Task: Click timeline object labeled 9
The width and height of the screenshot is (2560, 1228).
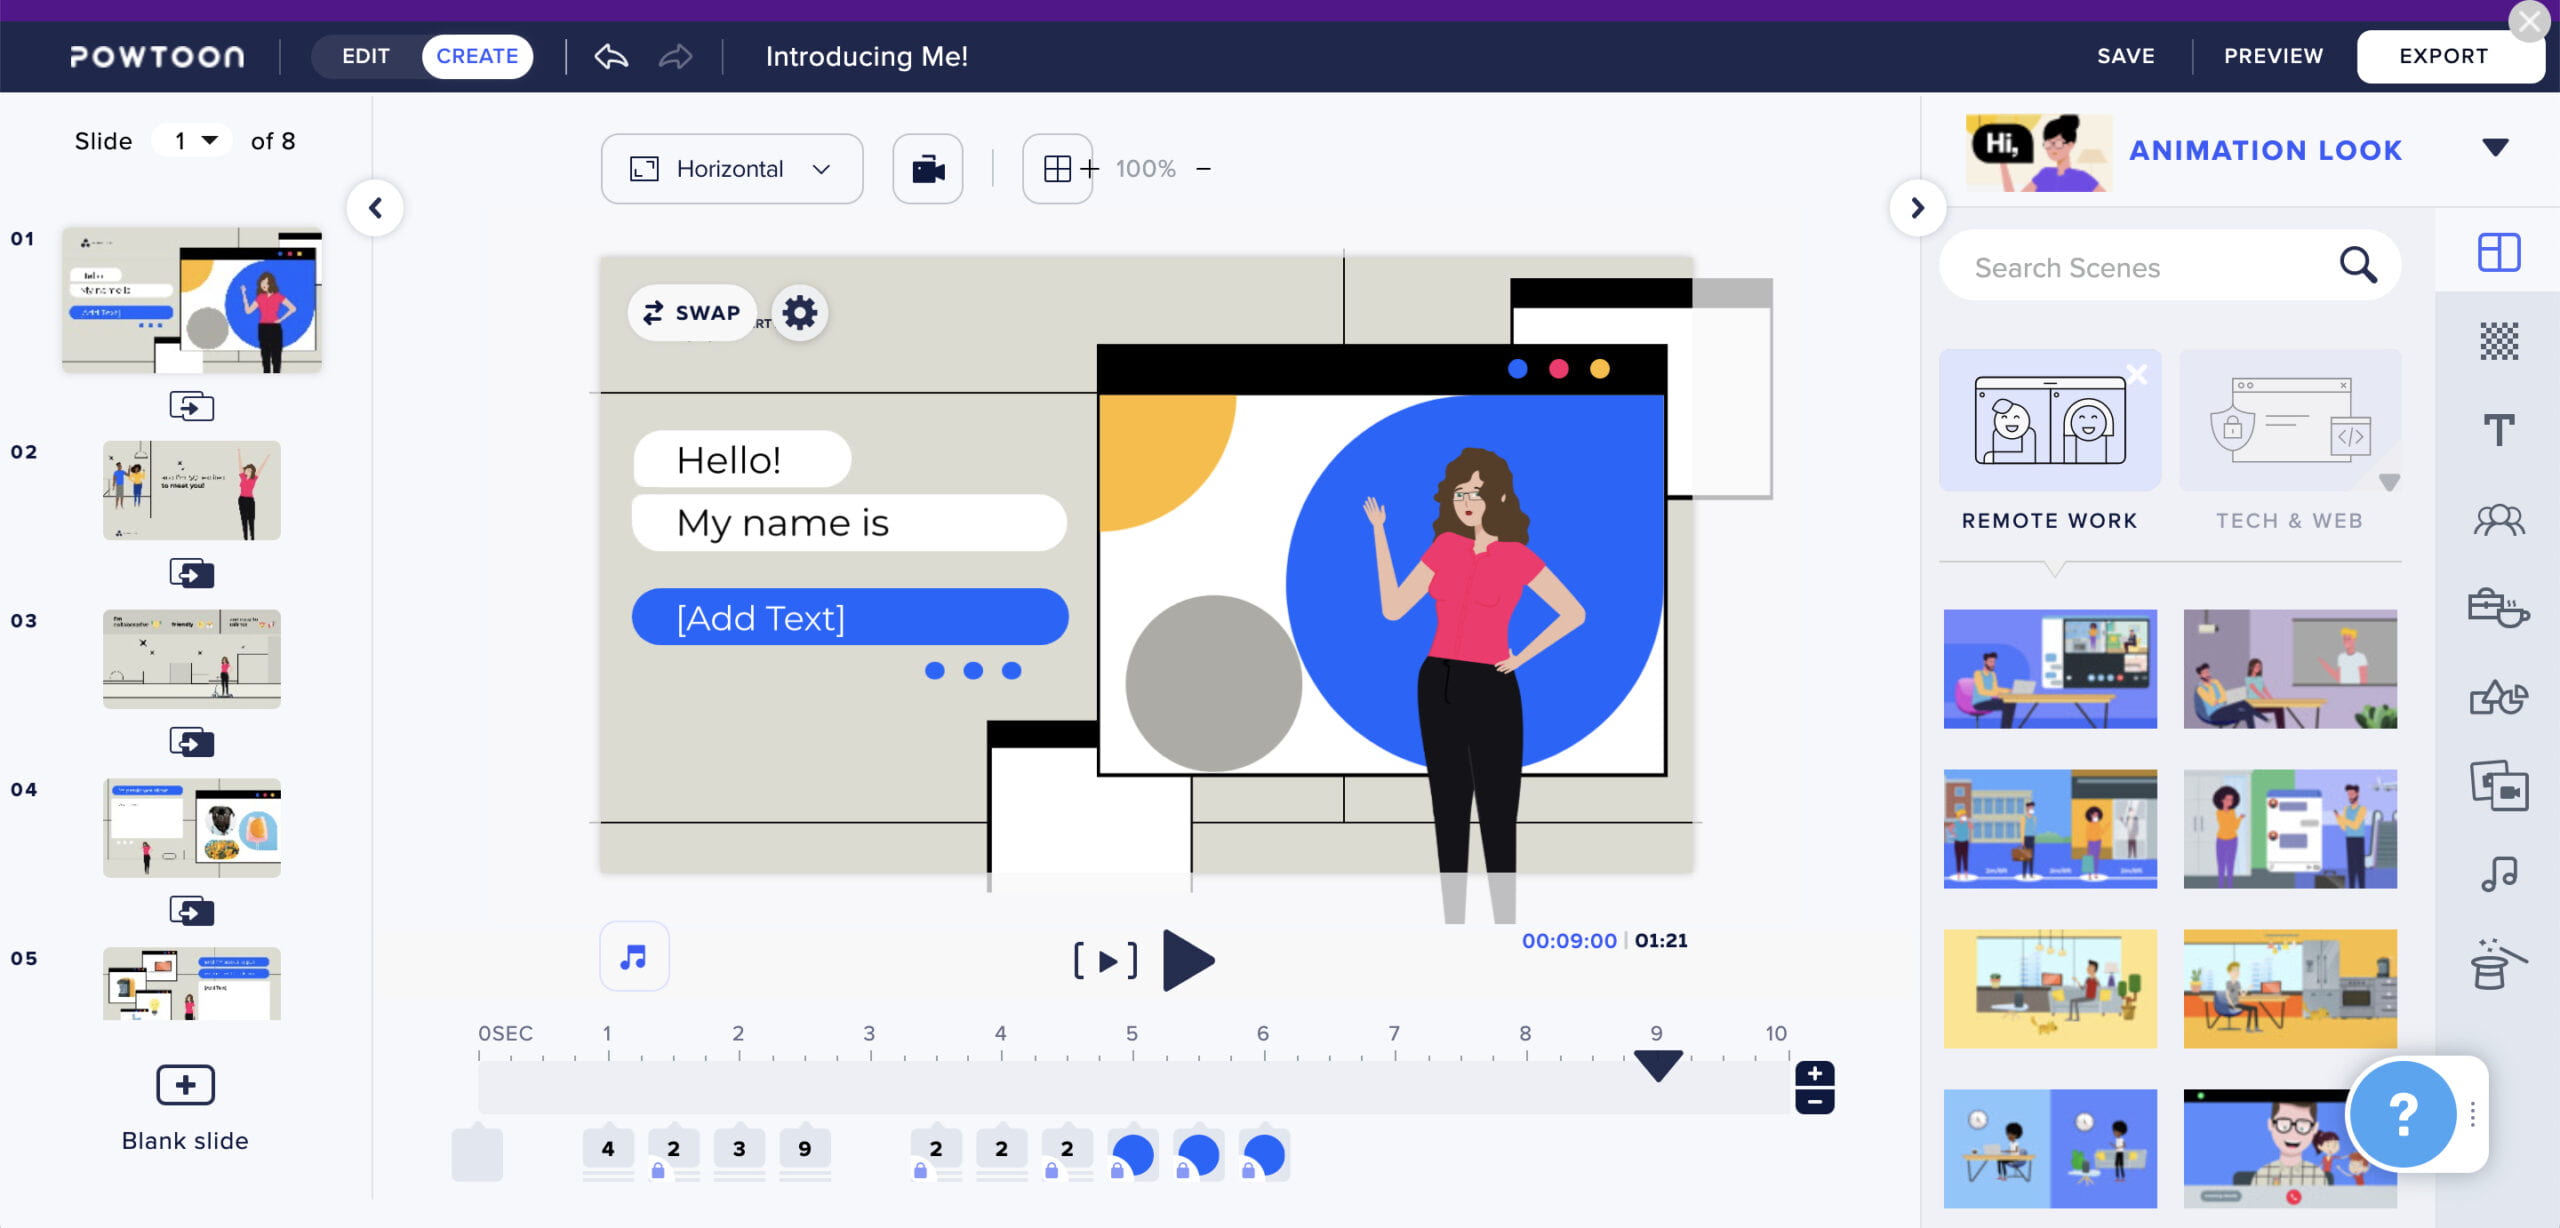Action: tap(804, 1149)
